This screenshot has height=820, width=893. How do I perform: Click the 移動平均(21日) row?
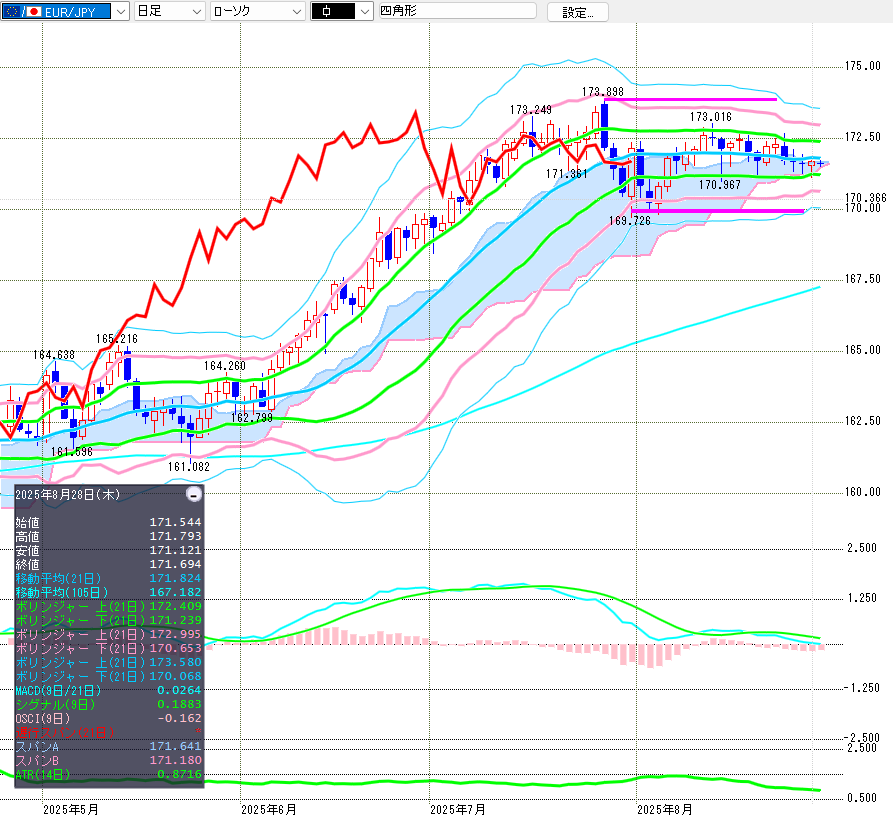tap(108, 579)
